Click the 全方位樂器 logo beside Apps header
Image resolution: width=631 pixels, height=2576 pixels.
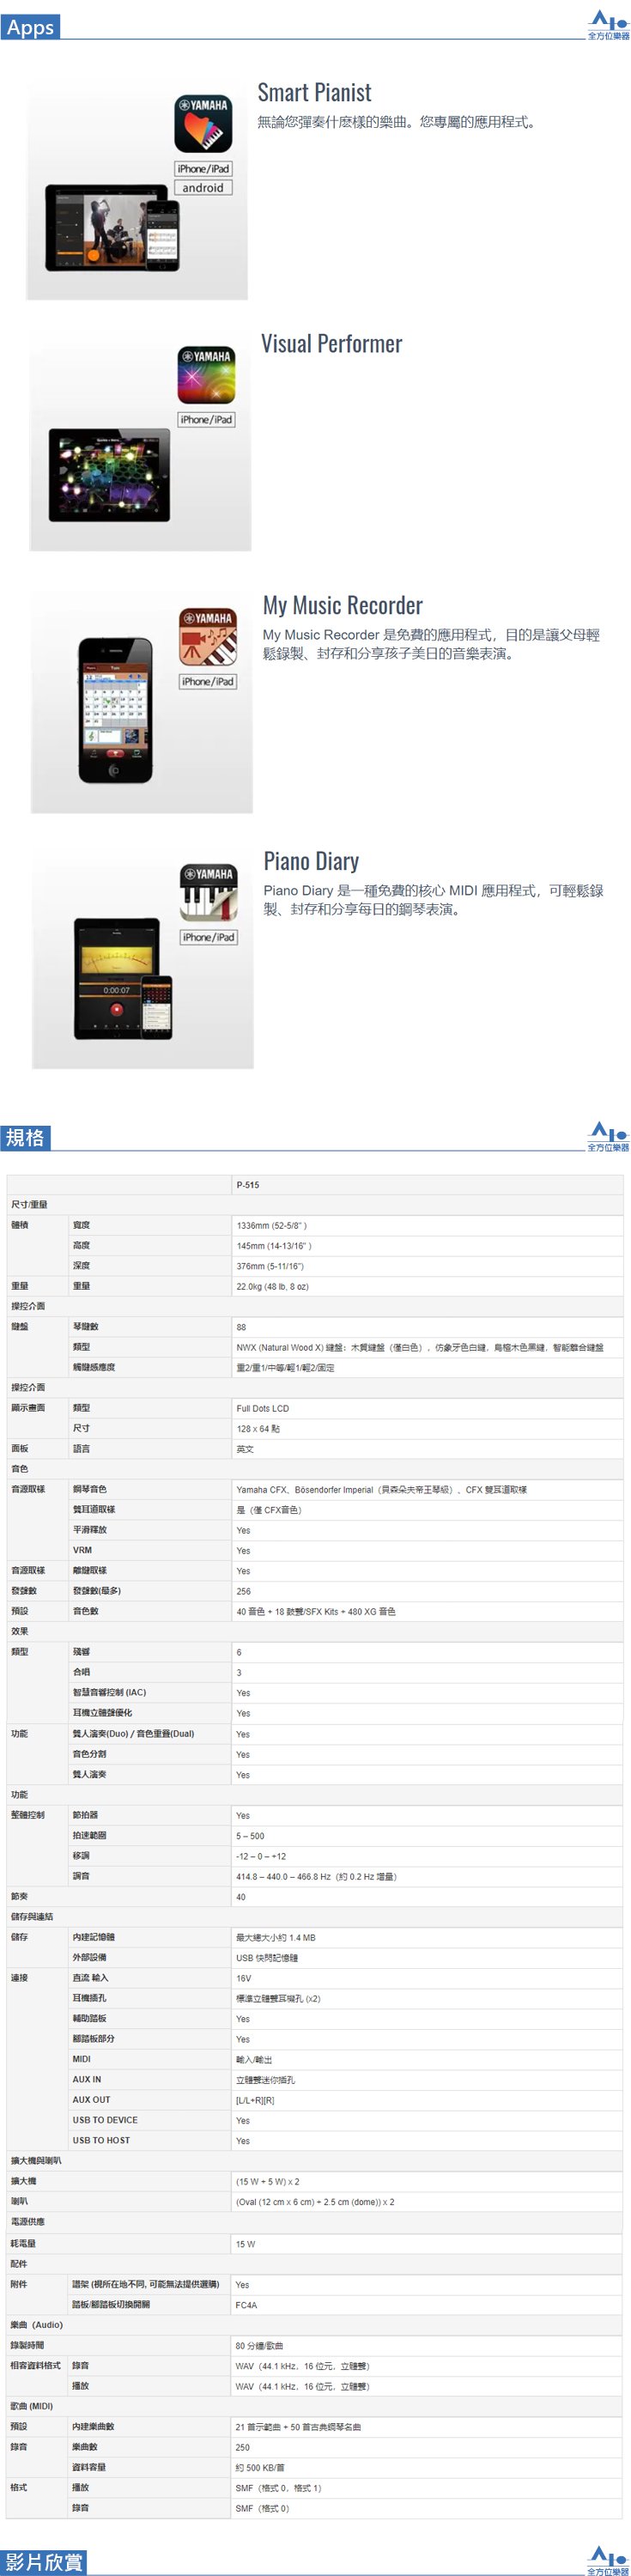point(608,24)
